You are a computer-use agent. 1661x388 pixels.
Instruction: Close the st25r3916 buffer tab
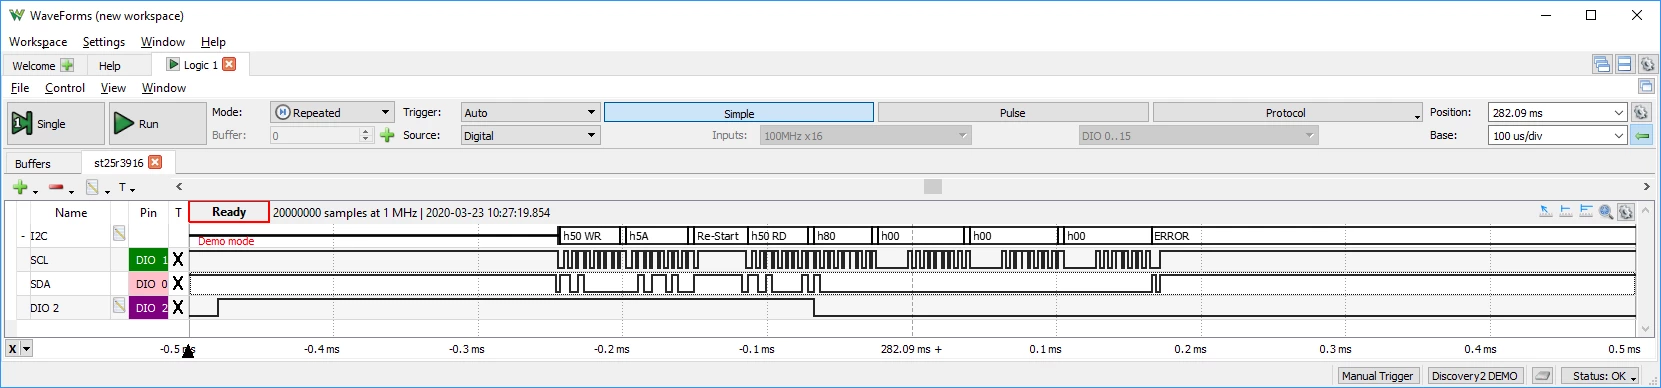(x=155, y=162)
